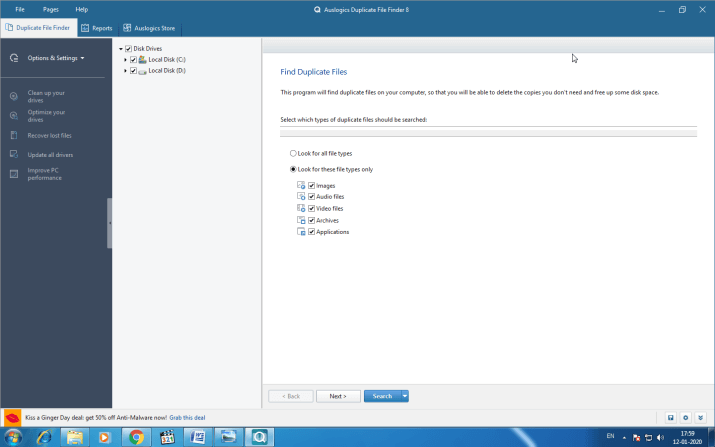The width and height of the screenshot is (715, 447).
Task: Uncheck the Disk Drives checkbox
Action: click(x=129, y=48)
